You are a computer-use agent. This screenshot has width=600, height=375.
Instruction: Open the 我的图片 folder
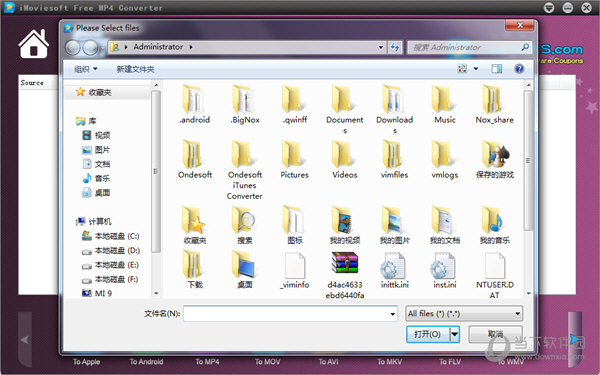pyautogui.click(x=395, y=225)
